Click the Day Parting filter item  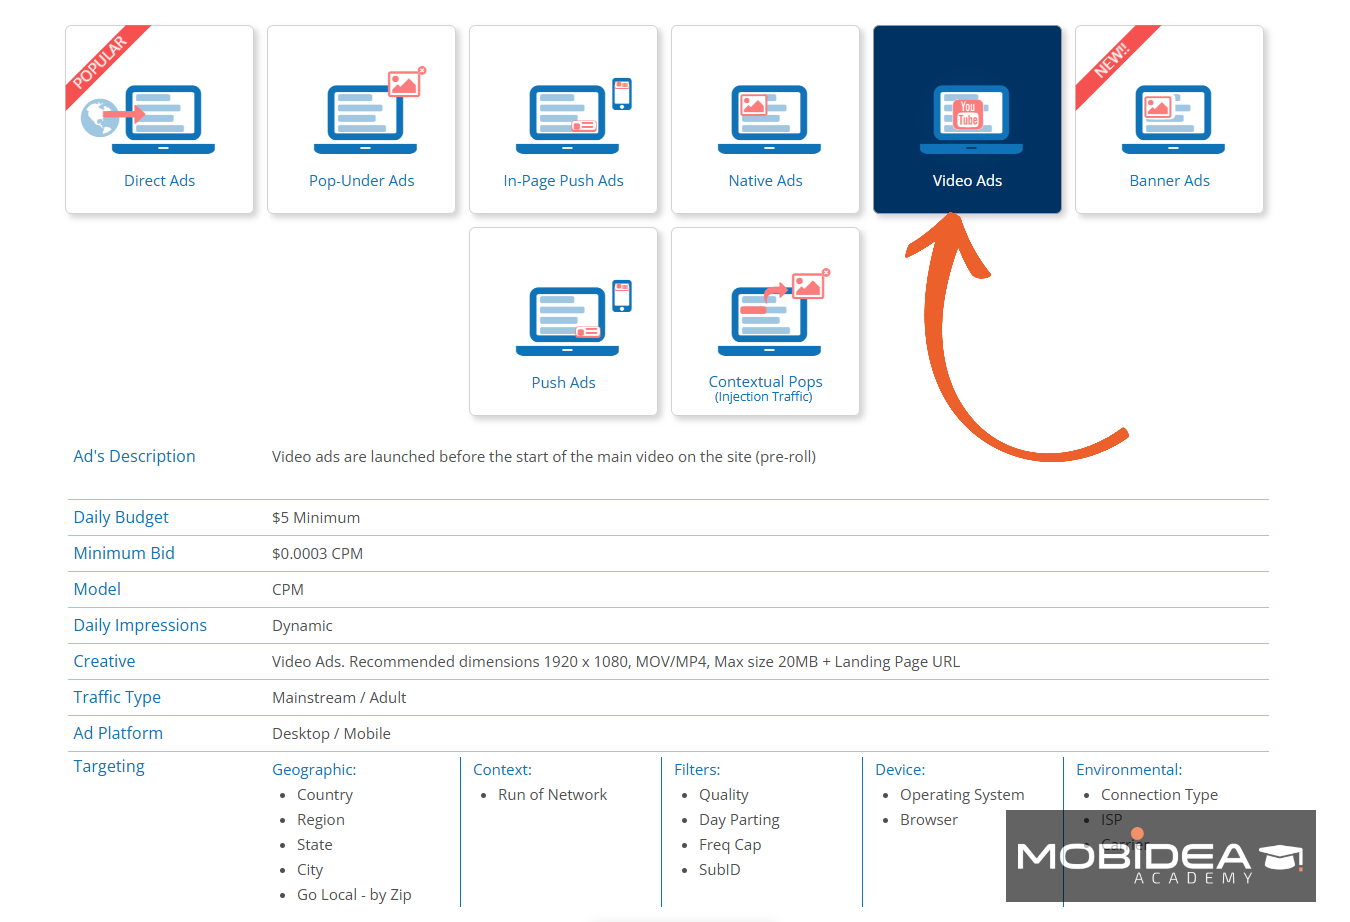click(739, 820)
